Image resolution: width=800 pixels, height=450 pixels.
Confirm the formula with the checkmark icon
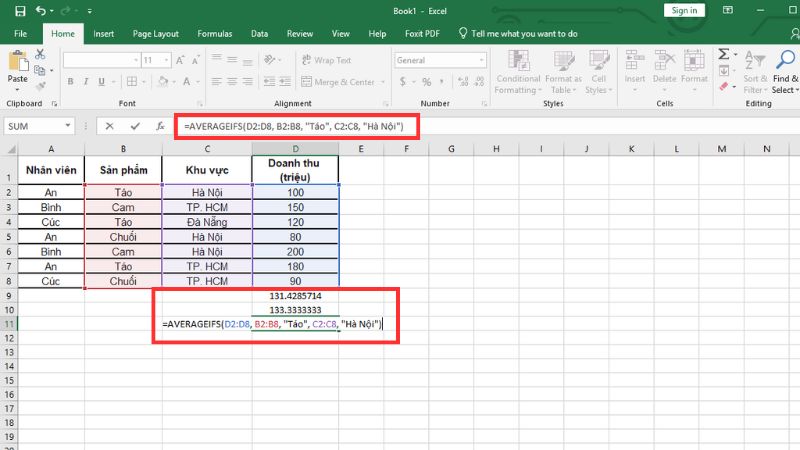tap(134, 127)
